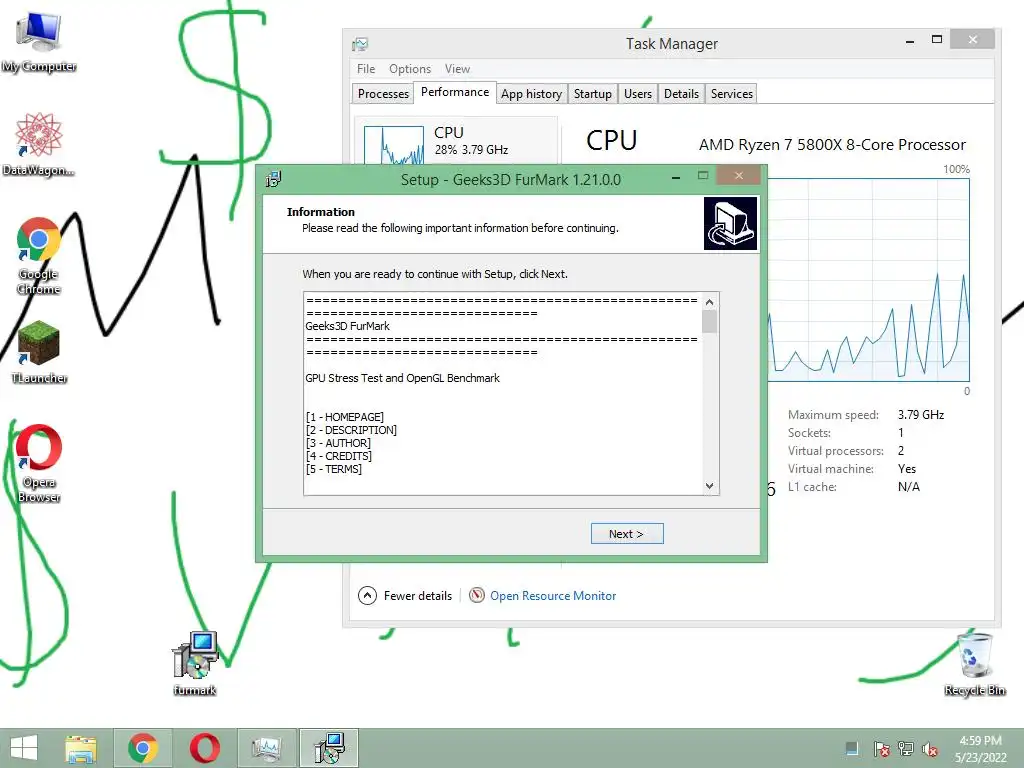Viewport: 1024px width, 768px height.
Task: Click the information box scrollbar thumb
Action: (x=709, y=322)
